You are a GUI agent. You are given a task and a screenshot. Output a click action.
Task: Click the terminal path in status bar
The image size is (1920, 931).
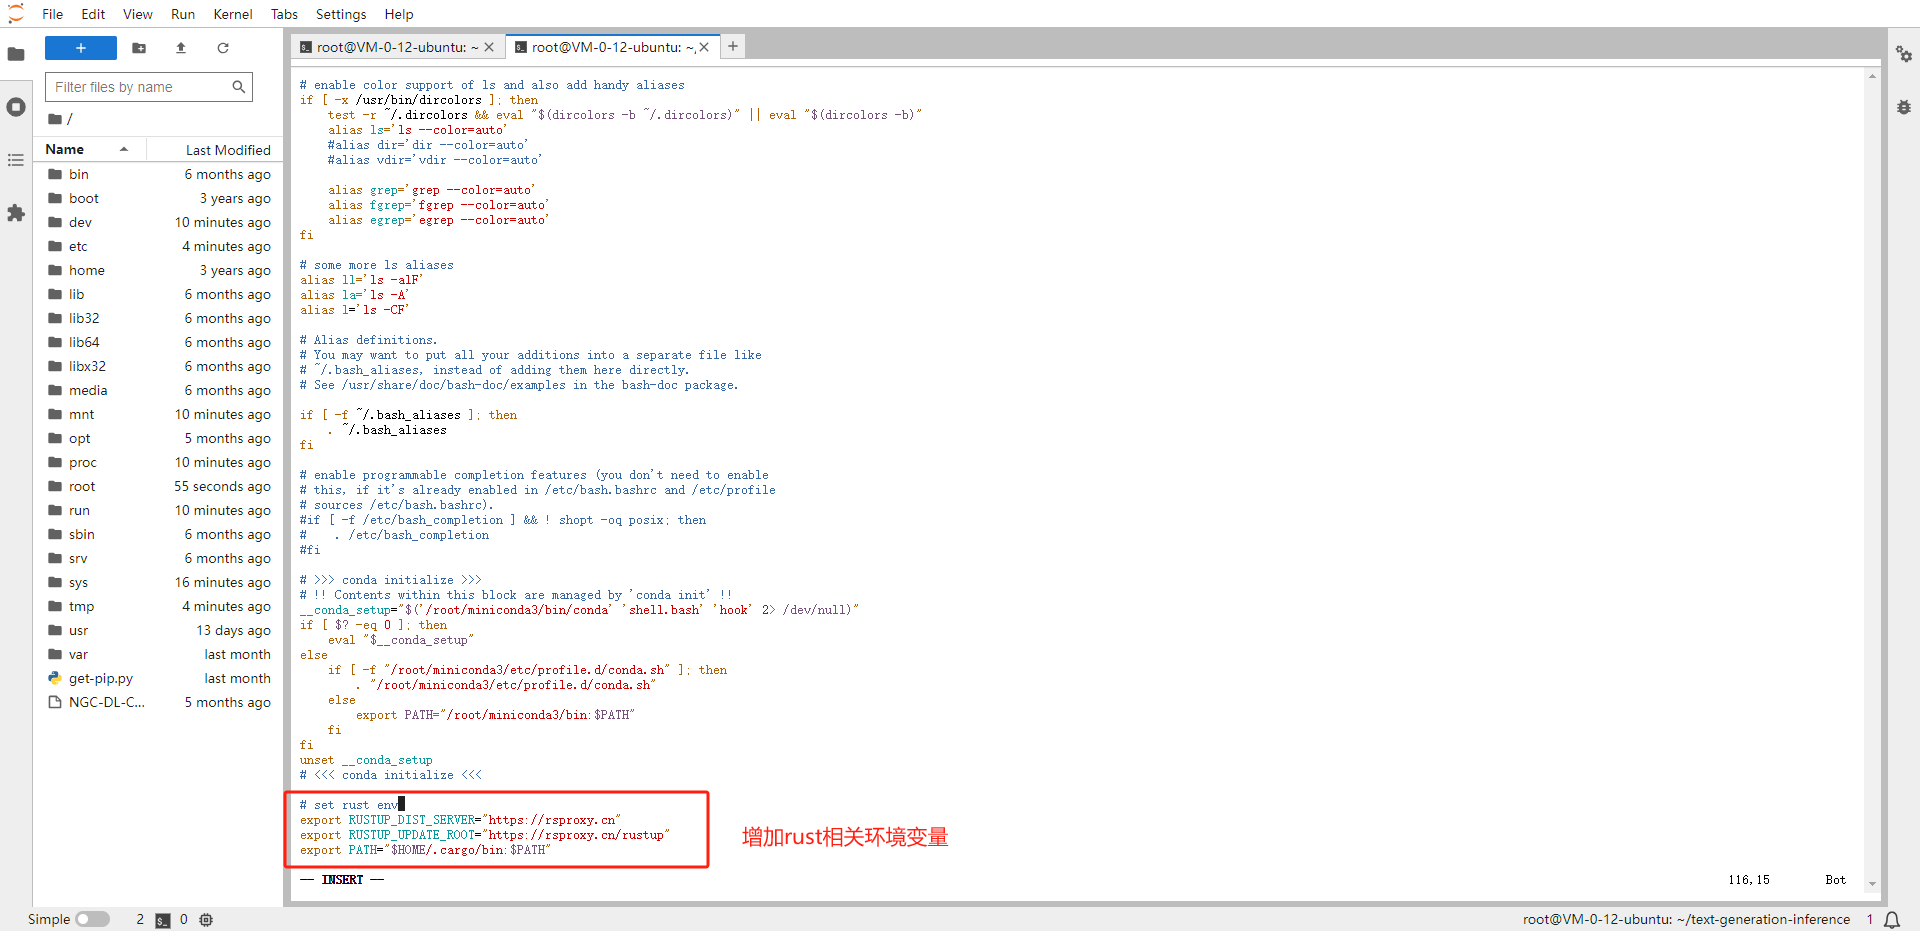1686,919
